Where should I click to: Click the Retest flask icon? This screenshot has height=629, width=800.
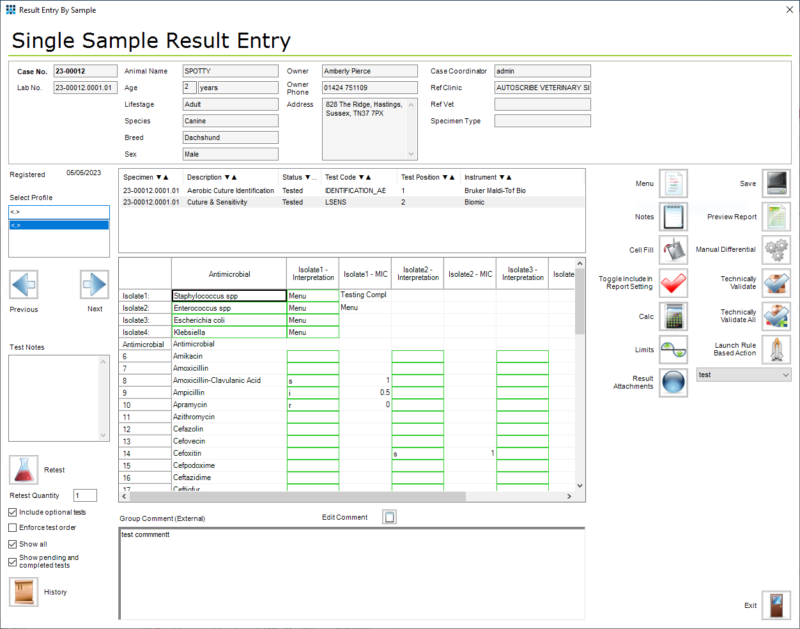tap(24, 468)
